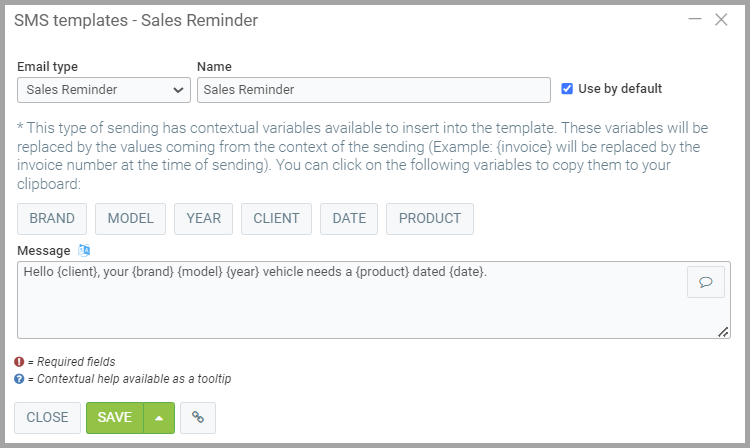Viewport: 750px width, 448px height.
Task: Copy the BRAND variable
Action: tap(52, 218)
